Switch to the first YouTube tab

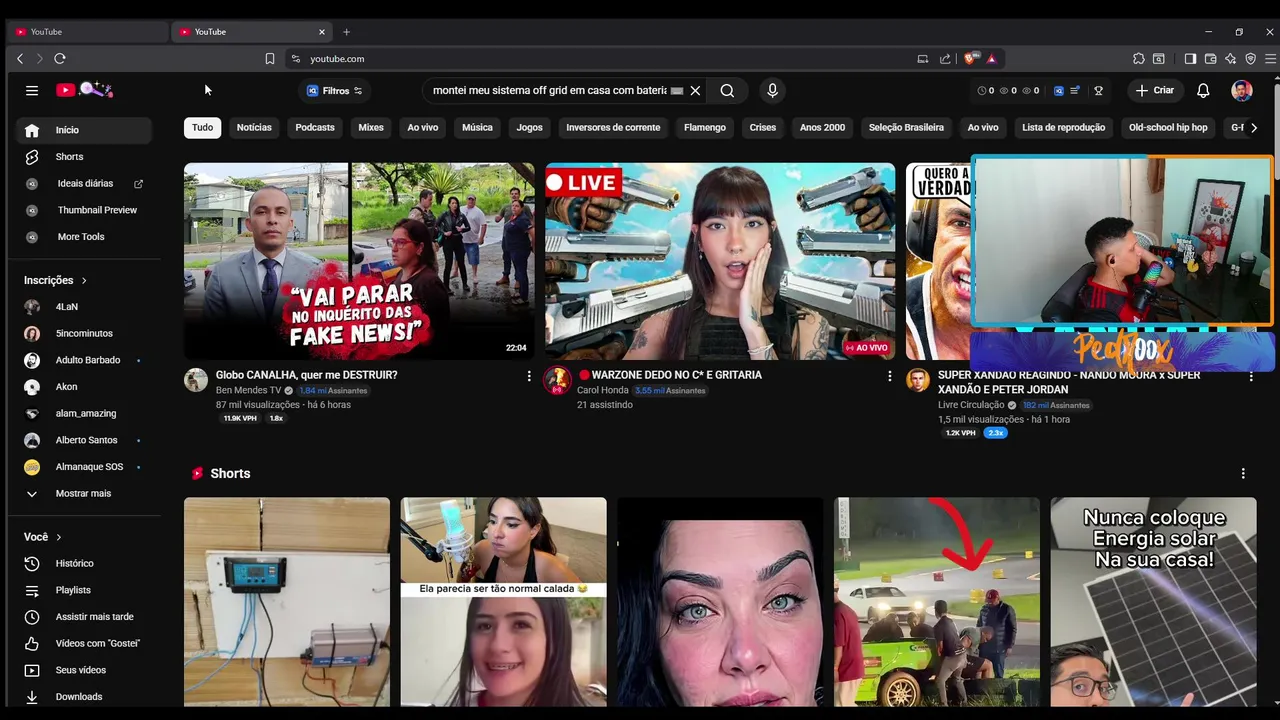click(x=88, y=32)
